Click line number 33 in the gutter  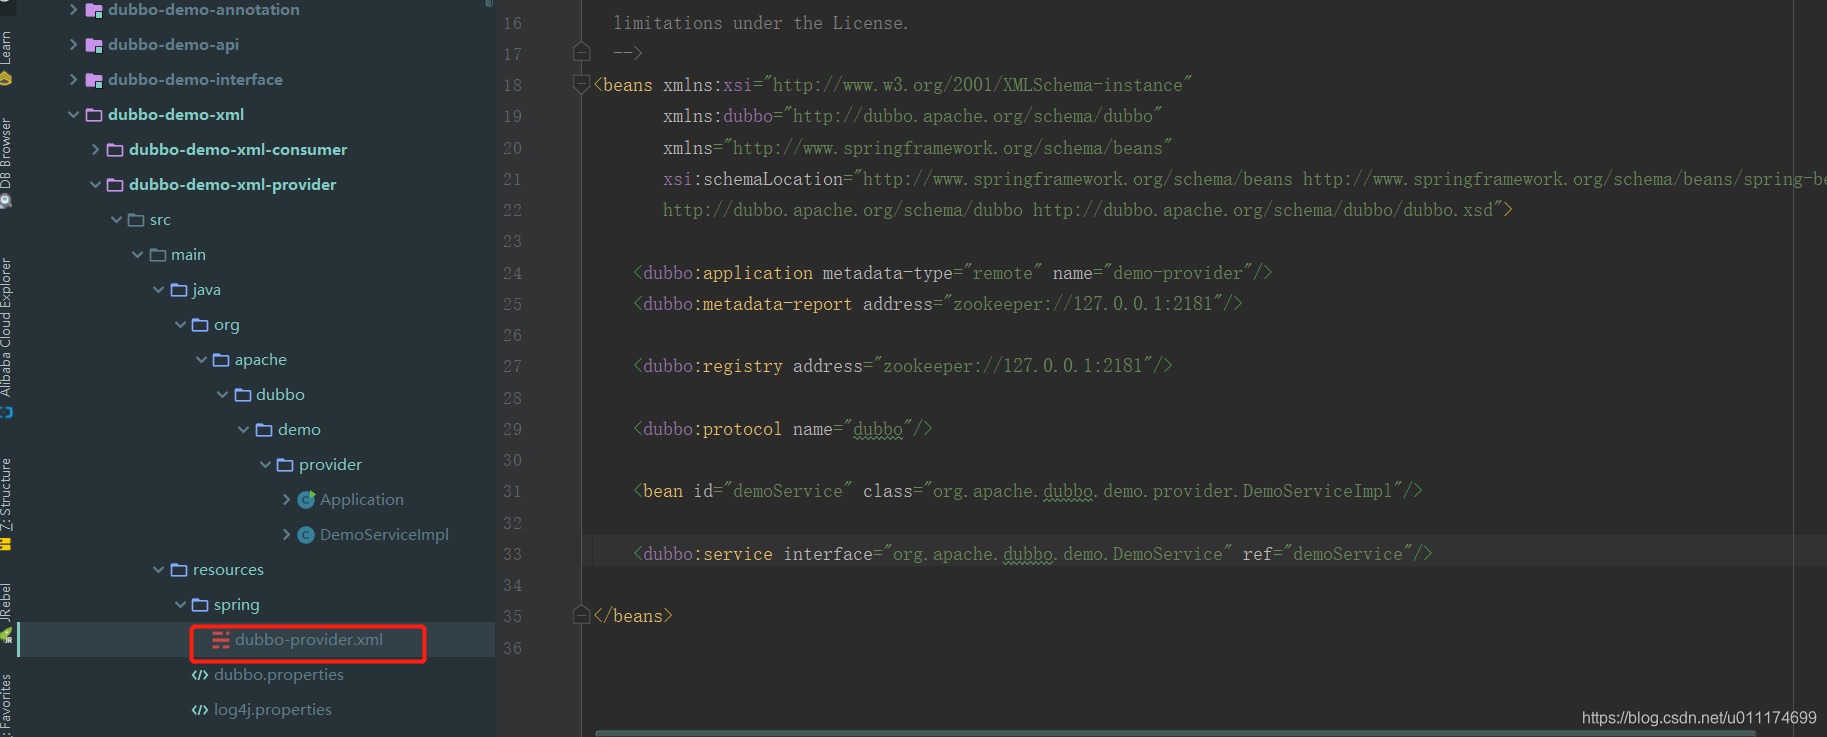point(513,554)
